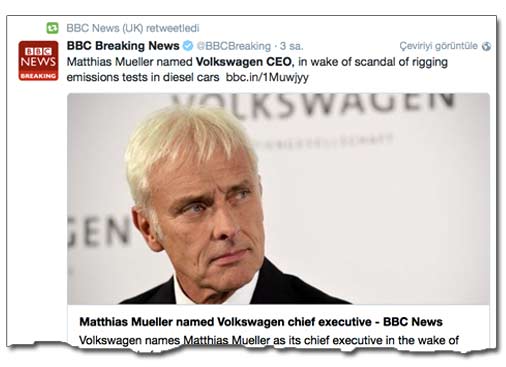
Task: Open the bbc.in/1Muwjyy short link
Action: coord(267,77)
